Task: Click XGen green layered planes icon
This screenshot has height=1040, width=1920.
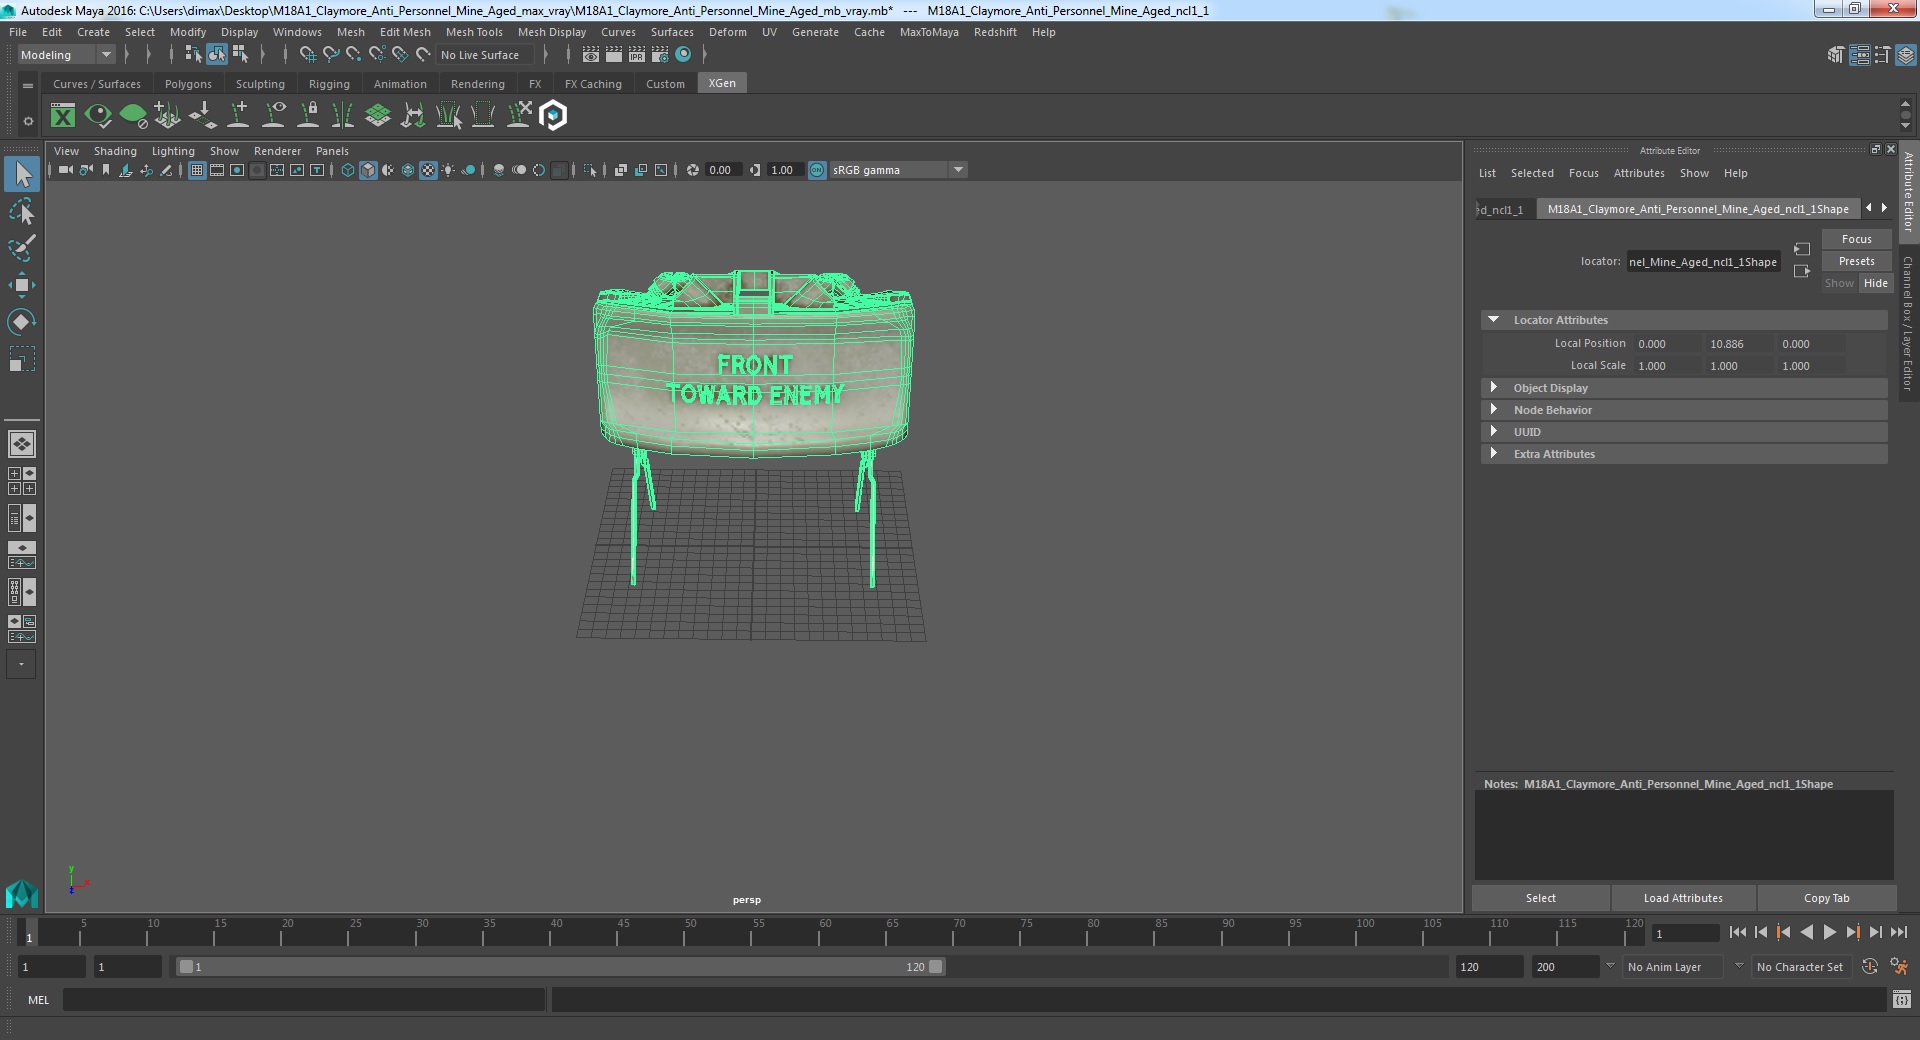Action: click(378, 116)
